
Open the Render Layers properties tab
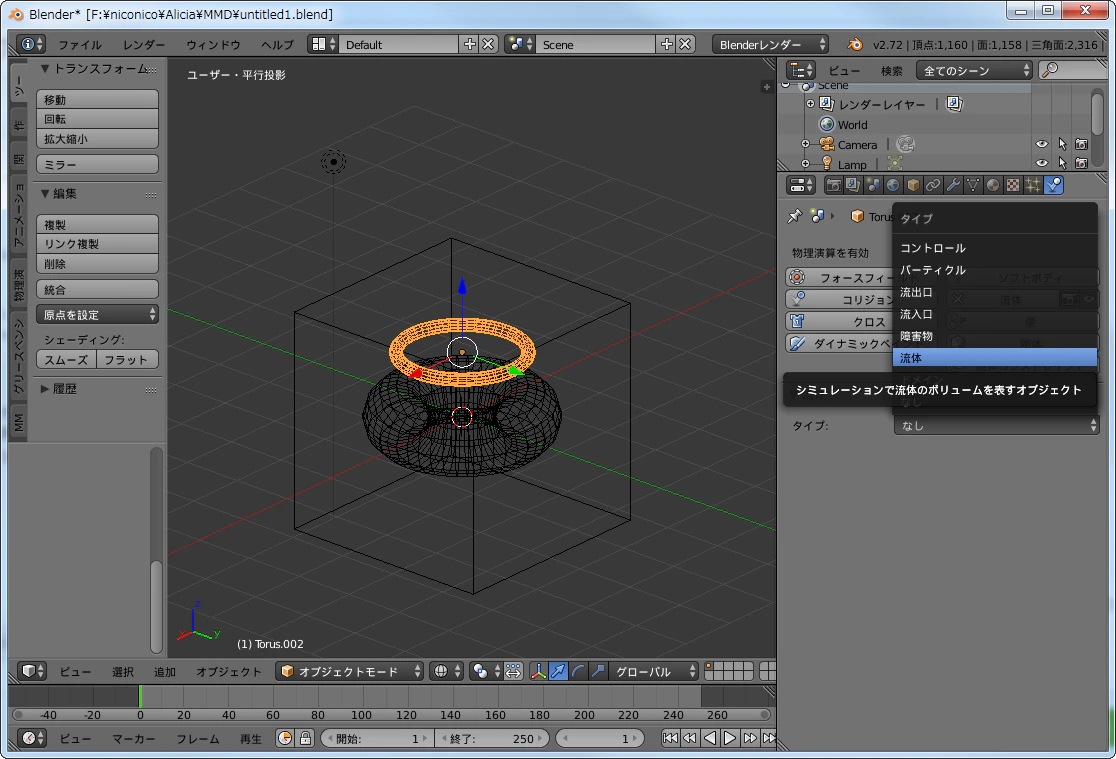pyautogui.click(x=853, y=185)
